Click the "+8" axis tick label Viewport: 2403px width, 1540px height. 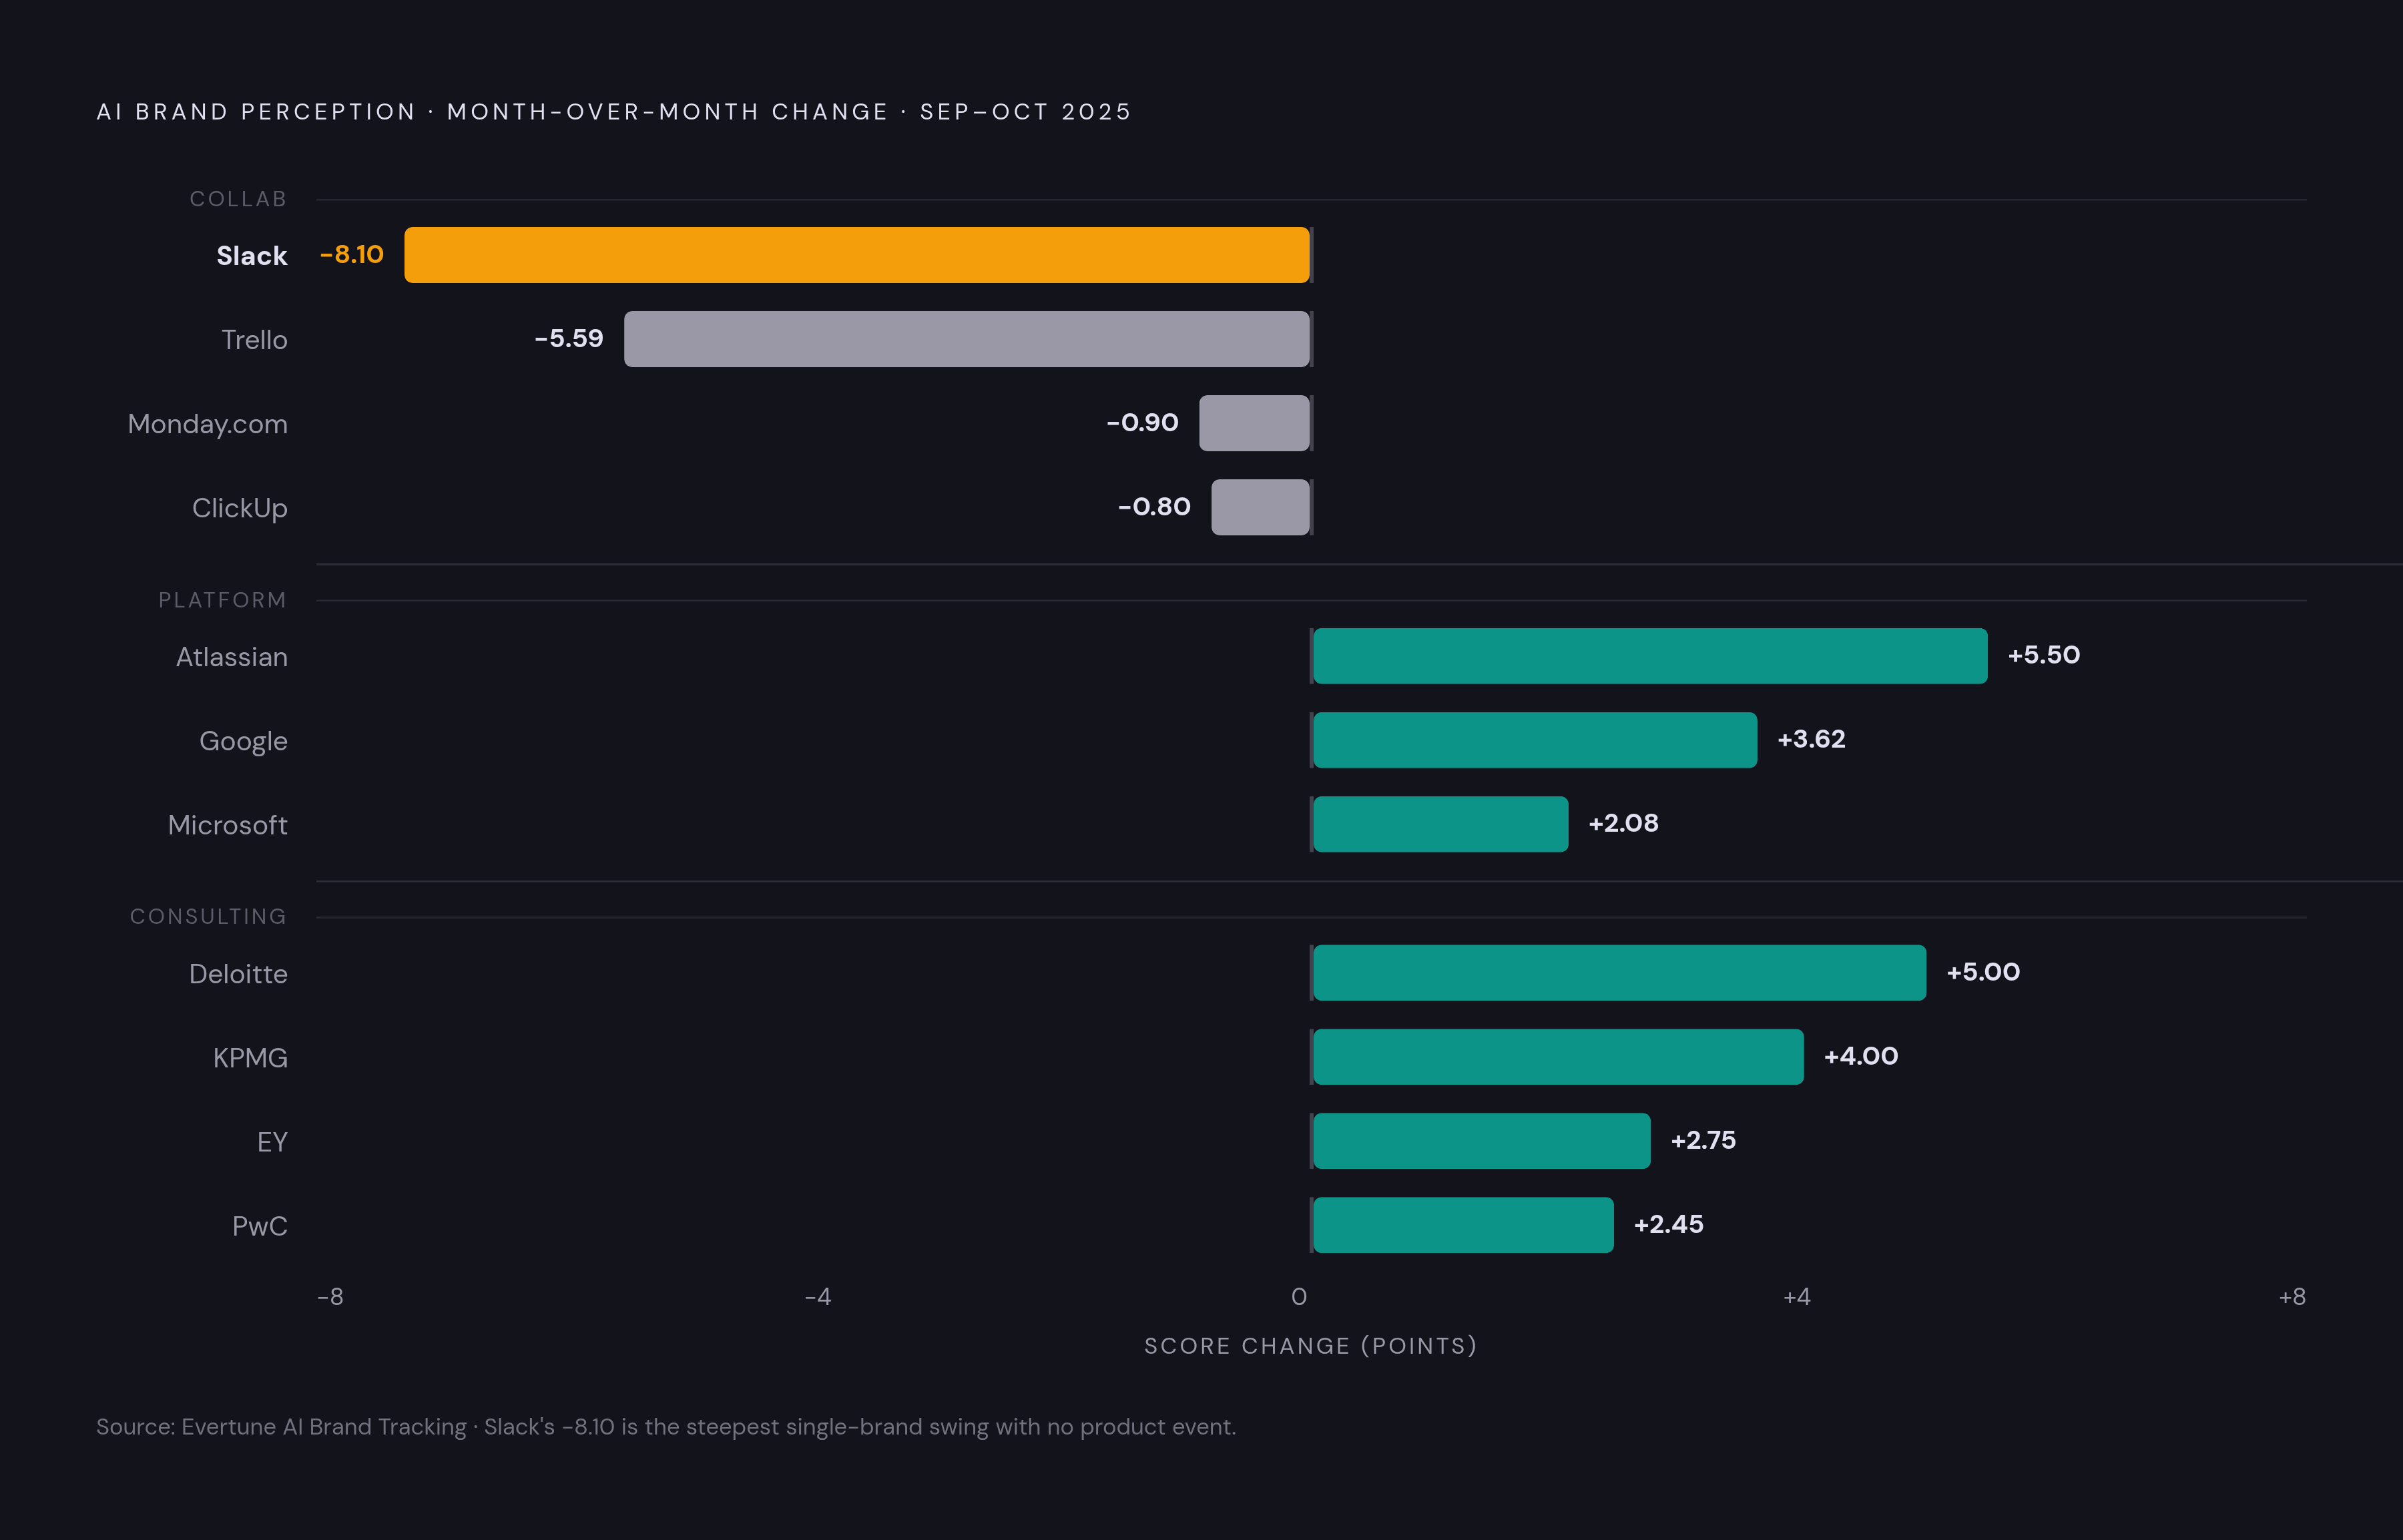[x=2292, y=1297]
